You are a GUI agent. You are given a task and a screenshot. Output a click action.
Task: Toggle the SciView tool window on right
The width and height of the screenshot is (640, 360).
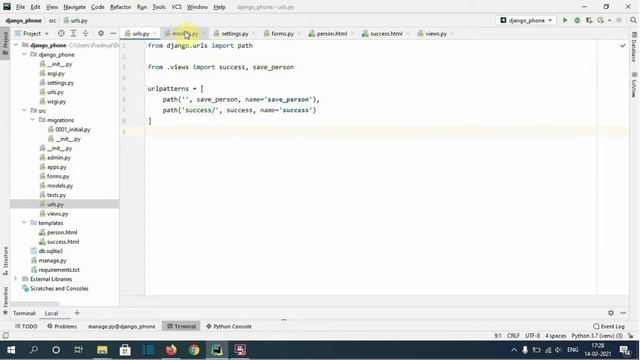click(634, 85)
